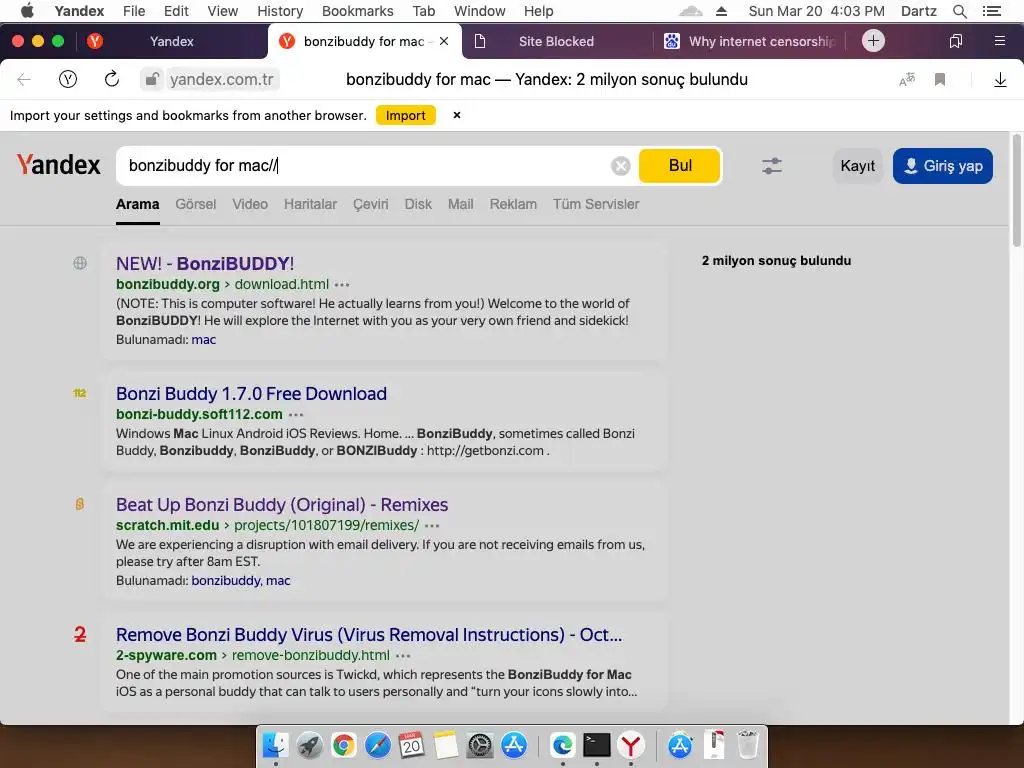Open the bookmarks panel icon in the tab bar
Screen dimensions: 1024x768
click(955, 41)
